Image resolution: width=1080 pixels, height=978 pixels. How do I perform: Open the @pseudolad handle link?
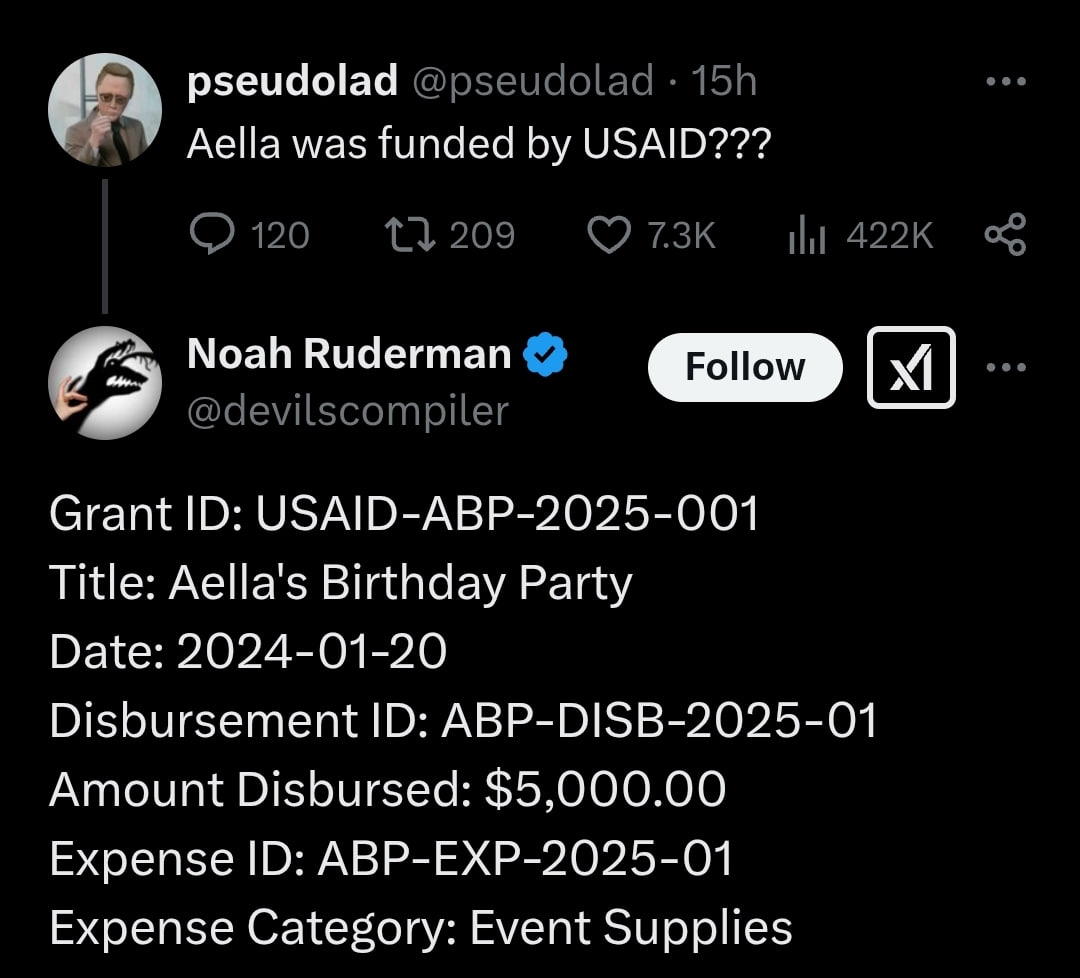532,82
